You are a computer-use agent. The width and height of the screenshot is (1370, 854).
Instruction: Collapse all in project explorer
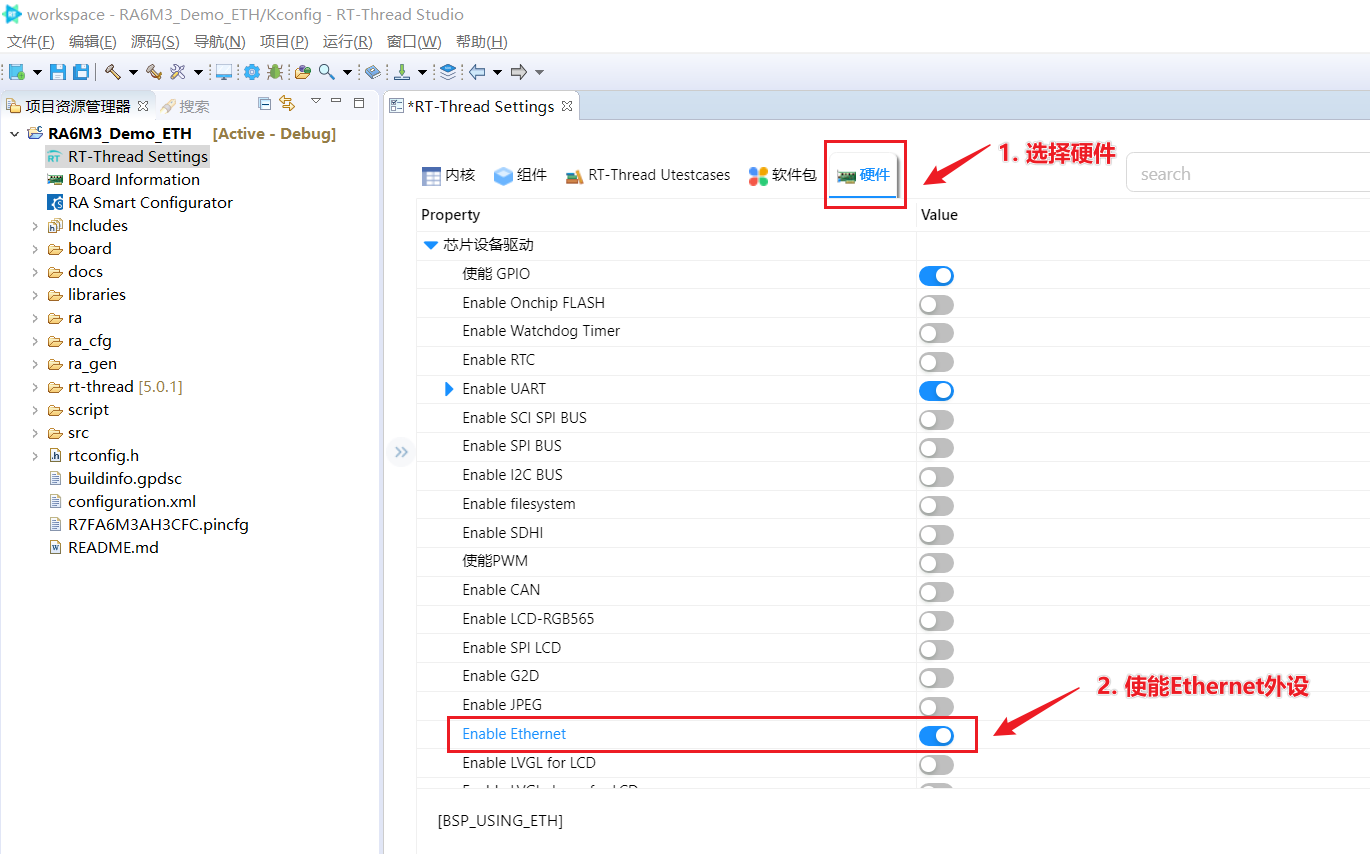pyautogui.click(x=264, y=103)
